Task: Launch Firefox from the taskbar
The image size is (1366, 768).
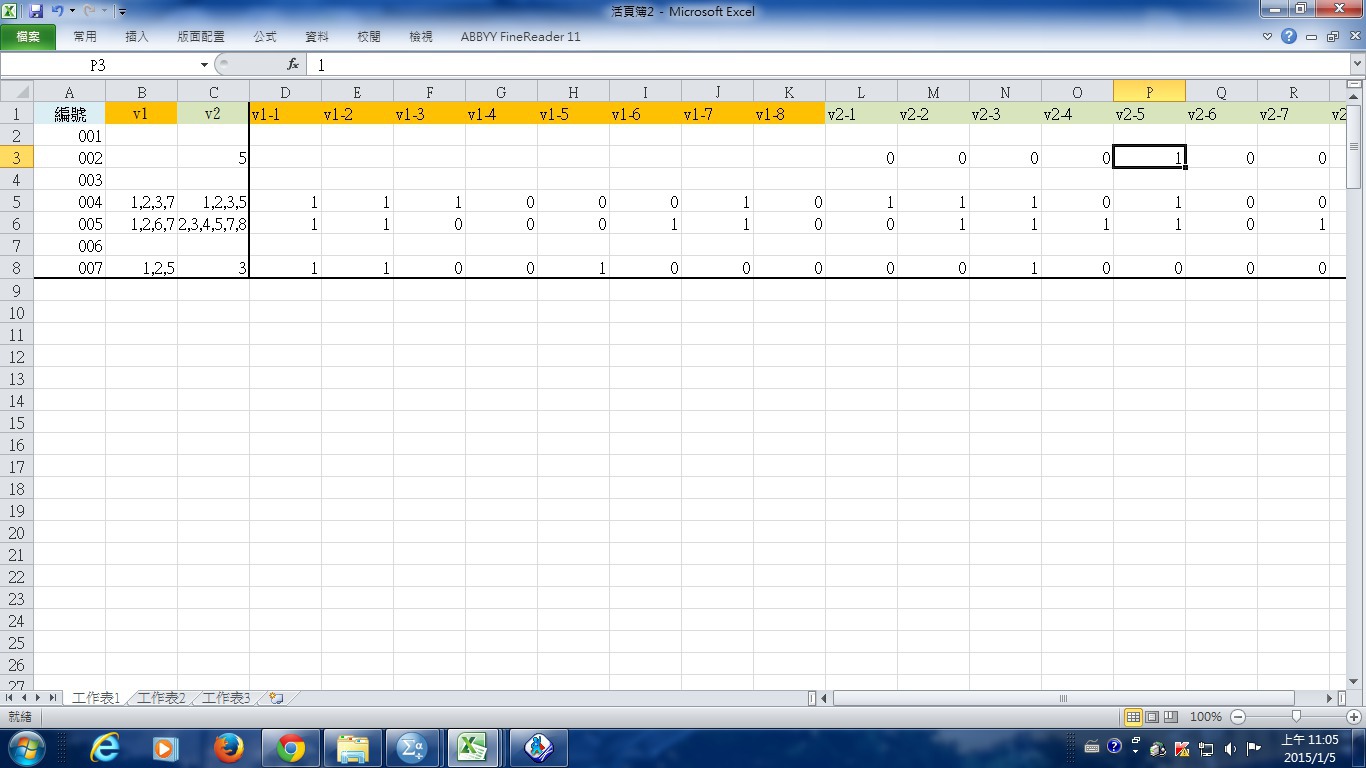Action: 229,747
